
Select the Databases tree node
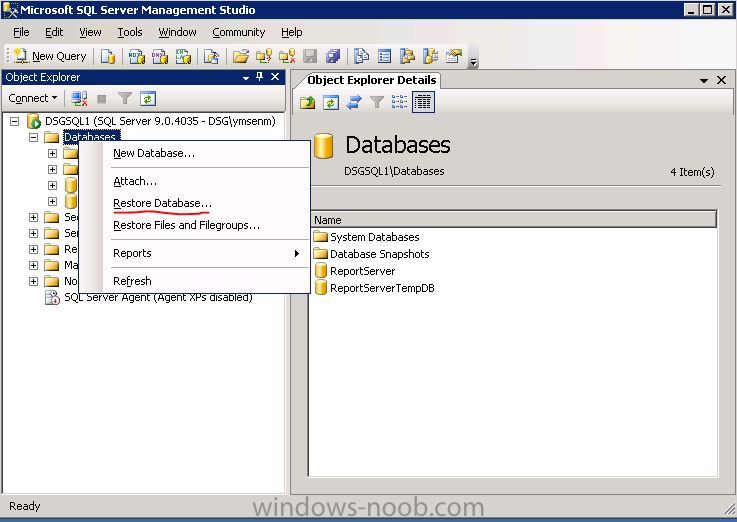tap(91, 137)
